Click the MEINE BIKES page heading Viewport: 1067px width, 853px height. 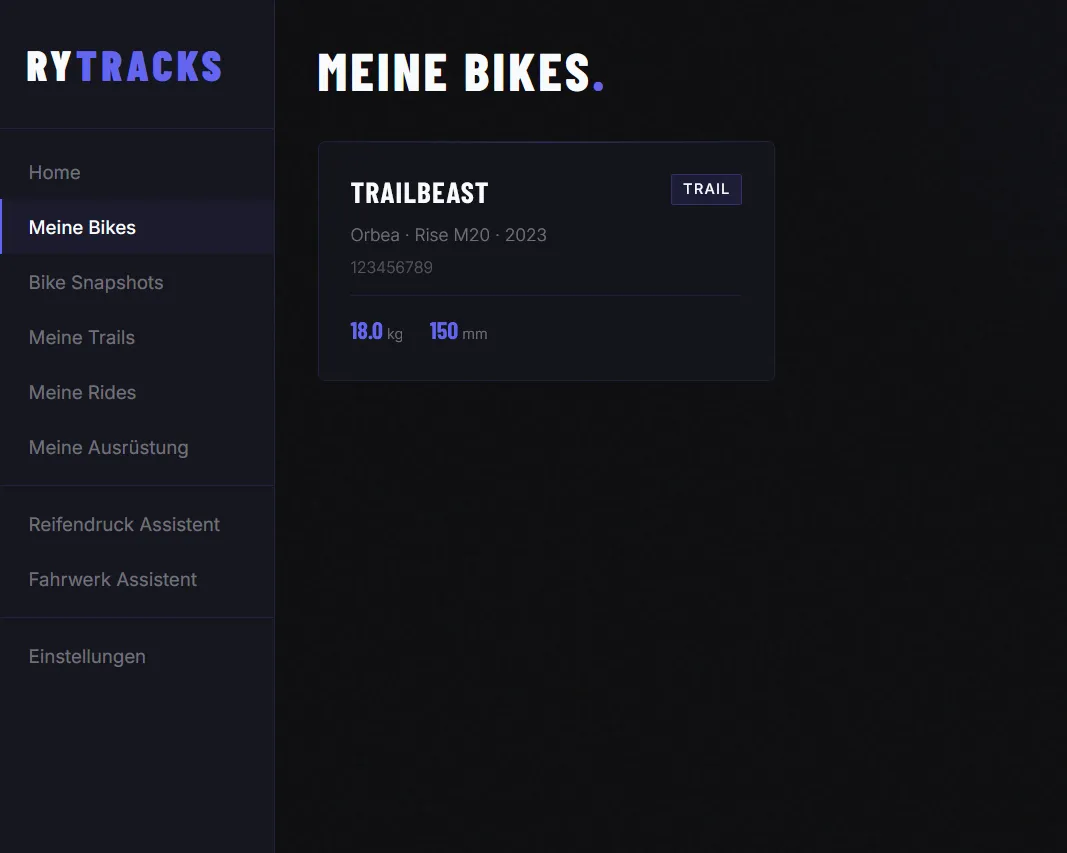coord(448,72)
